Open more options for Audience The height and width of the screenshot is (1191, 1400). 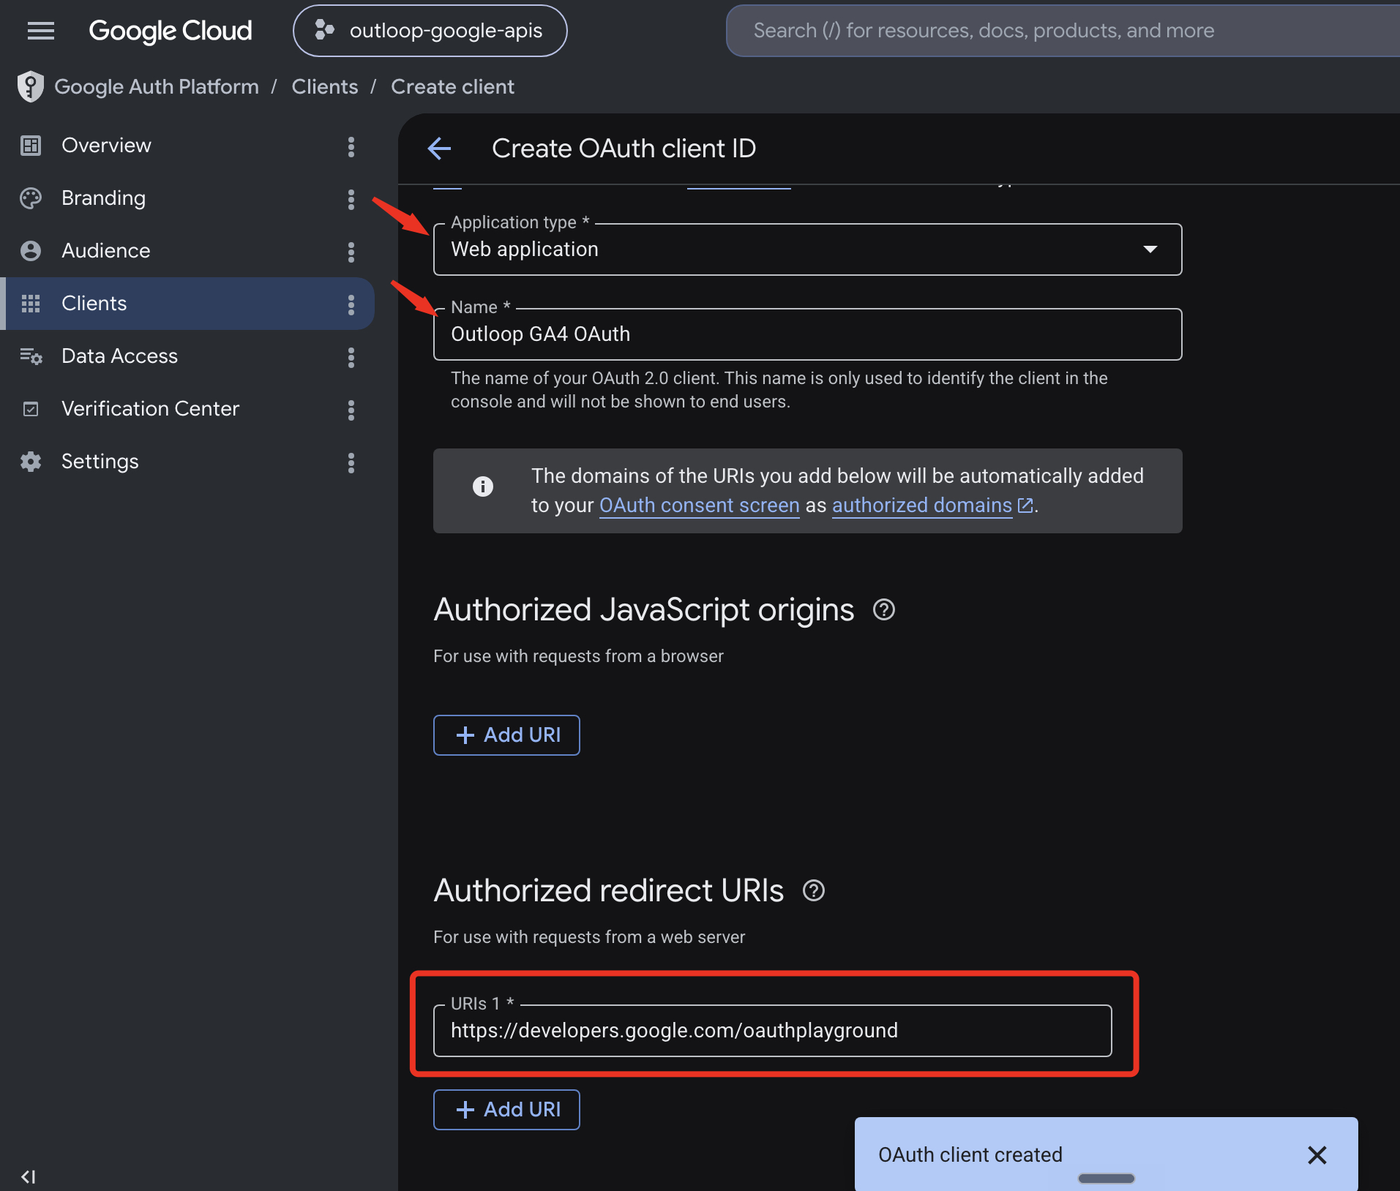[x=351, y=252]
